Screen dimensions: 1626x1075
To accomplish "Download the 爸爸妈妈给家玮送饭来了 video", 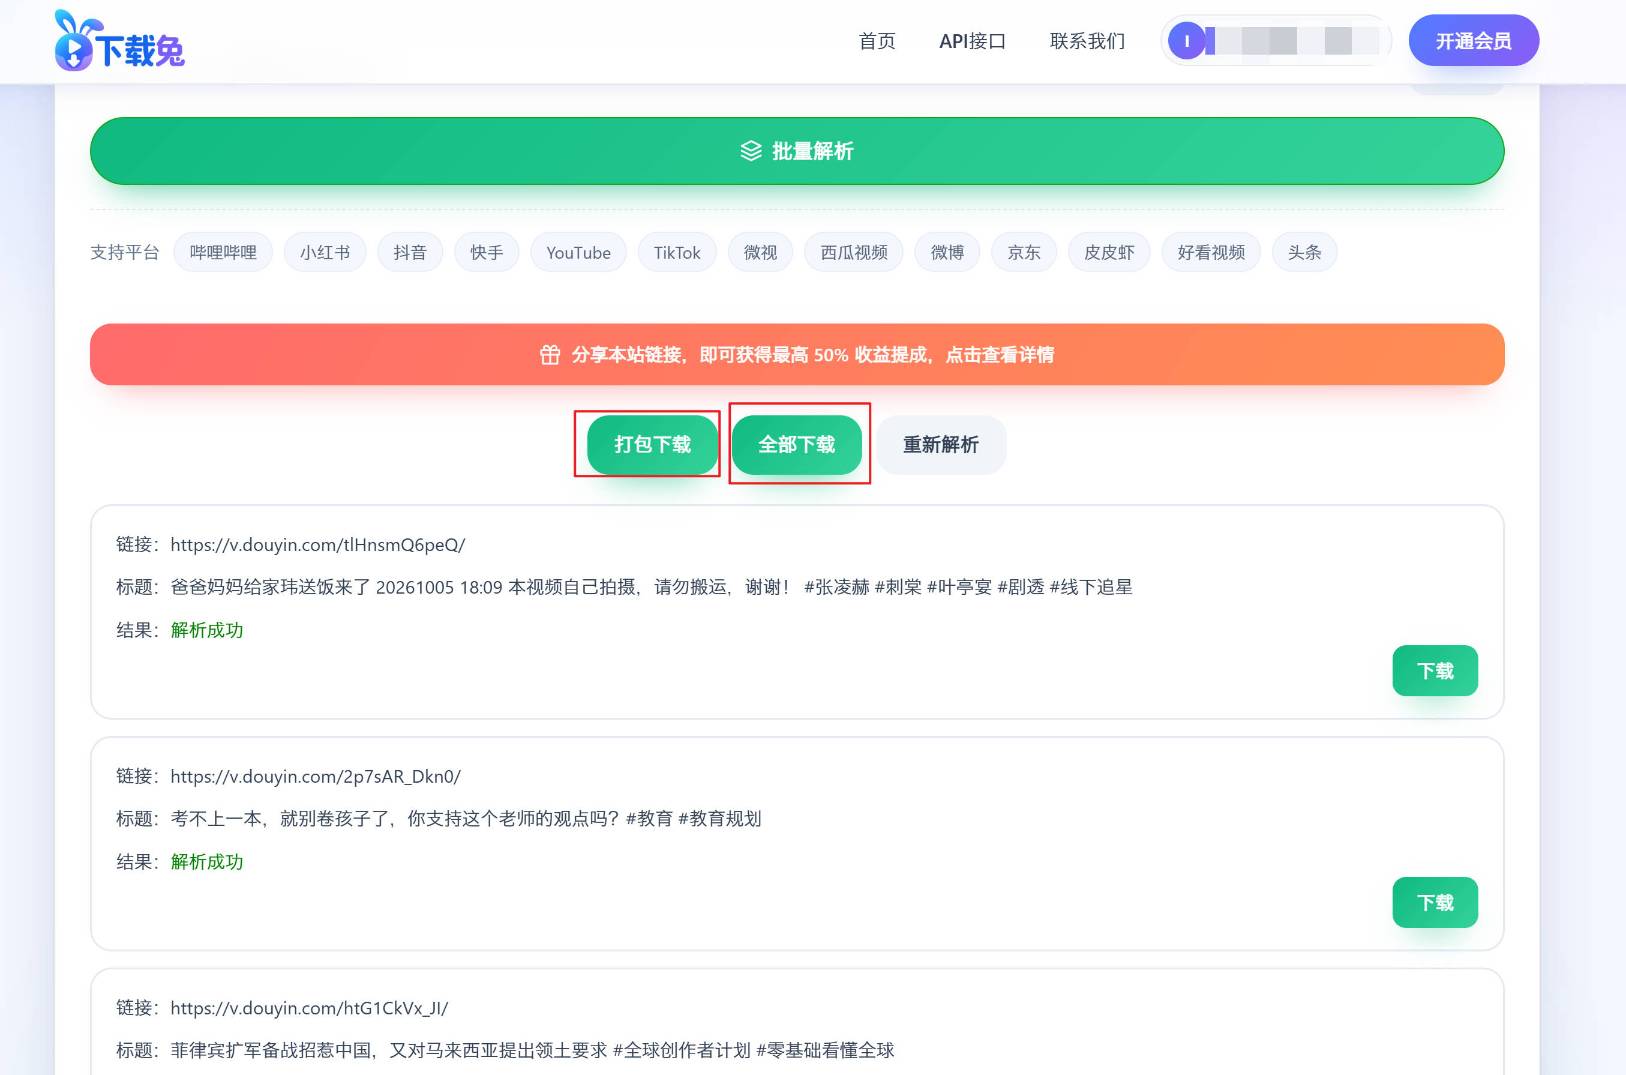I will point(1435,671).
